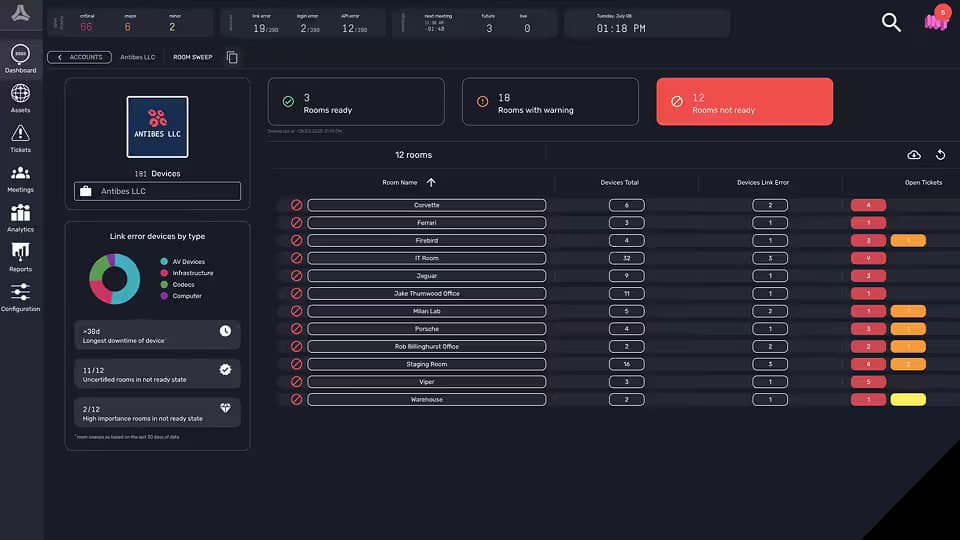Filter by 3 Rooms ready card
Image resolution: width=960 pixels, height=540 pixels.
click(x=356, y=102)
